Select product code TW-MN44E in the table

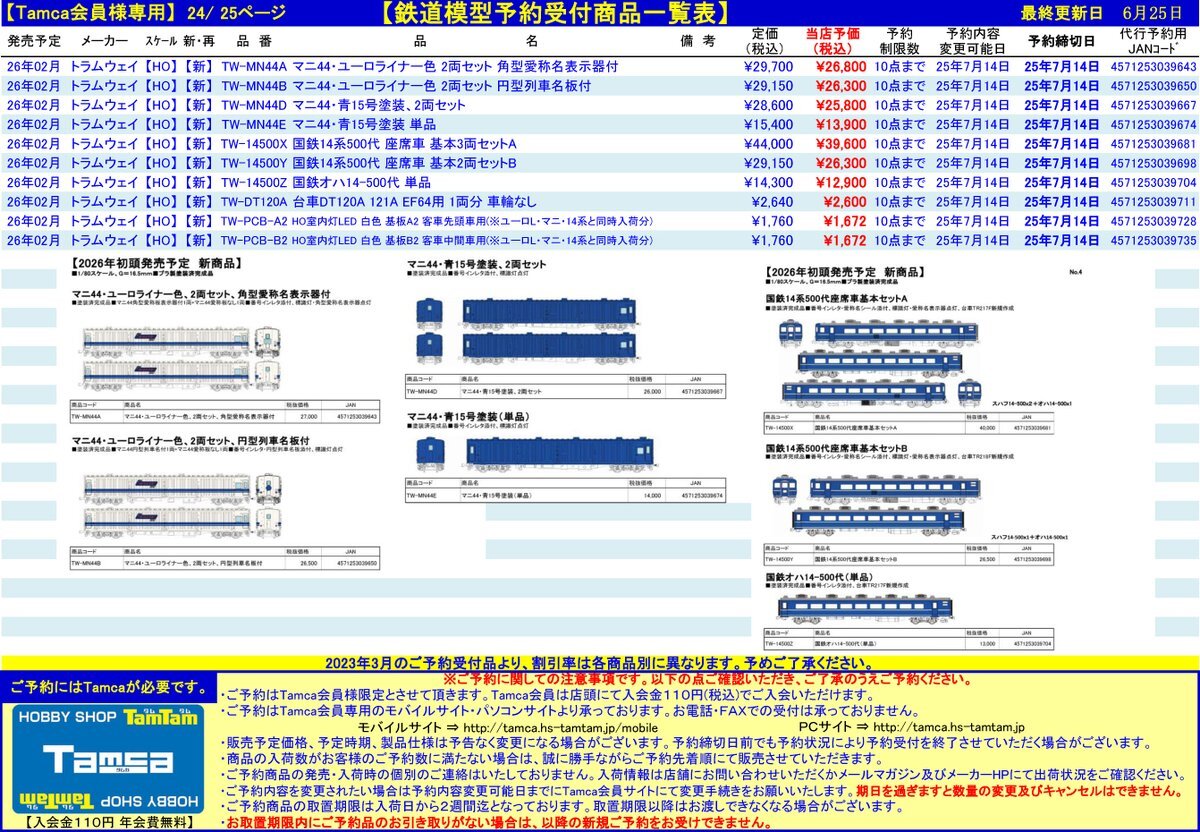point(254,125)
